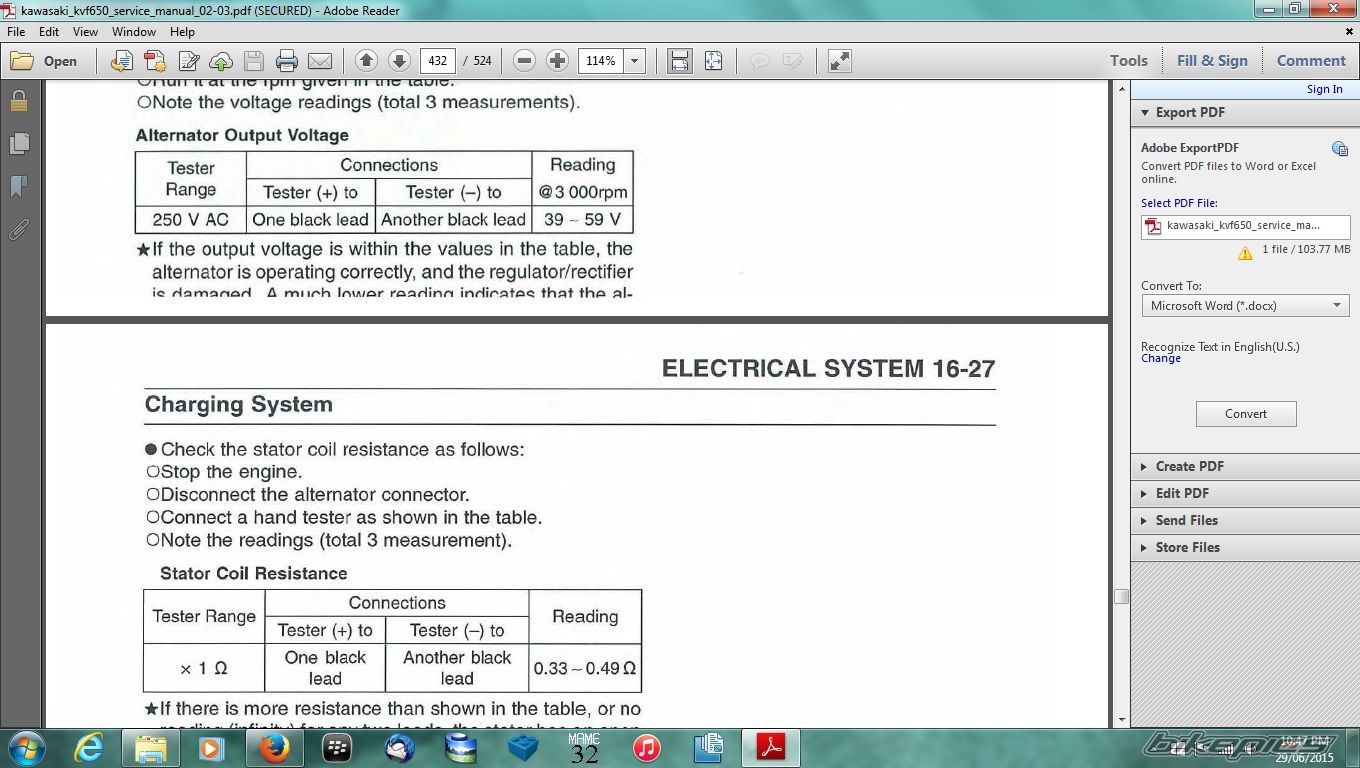Open the File menu
Image resolution: width=1360 pixels, height=768 pixels.
click(x=16, y=32)
